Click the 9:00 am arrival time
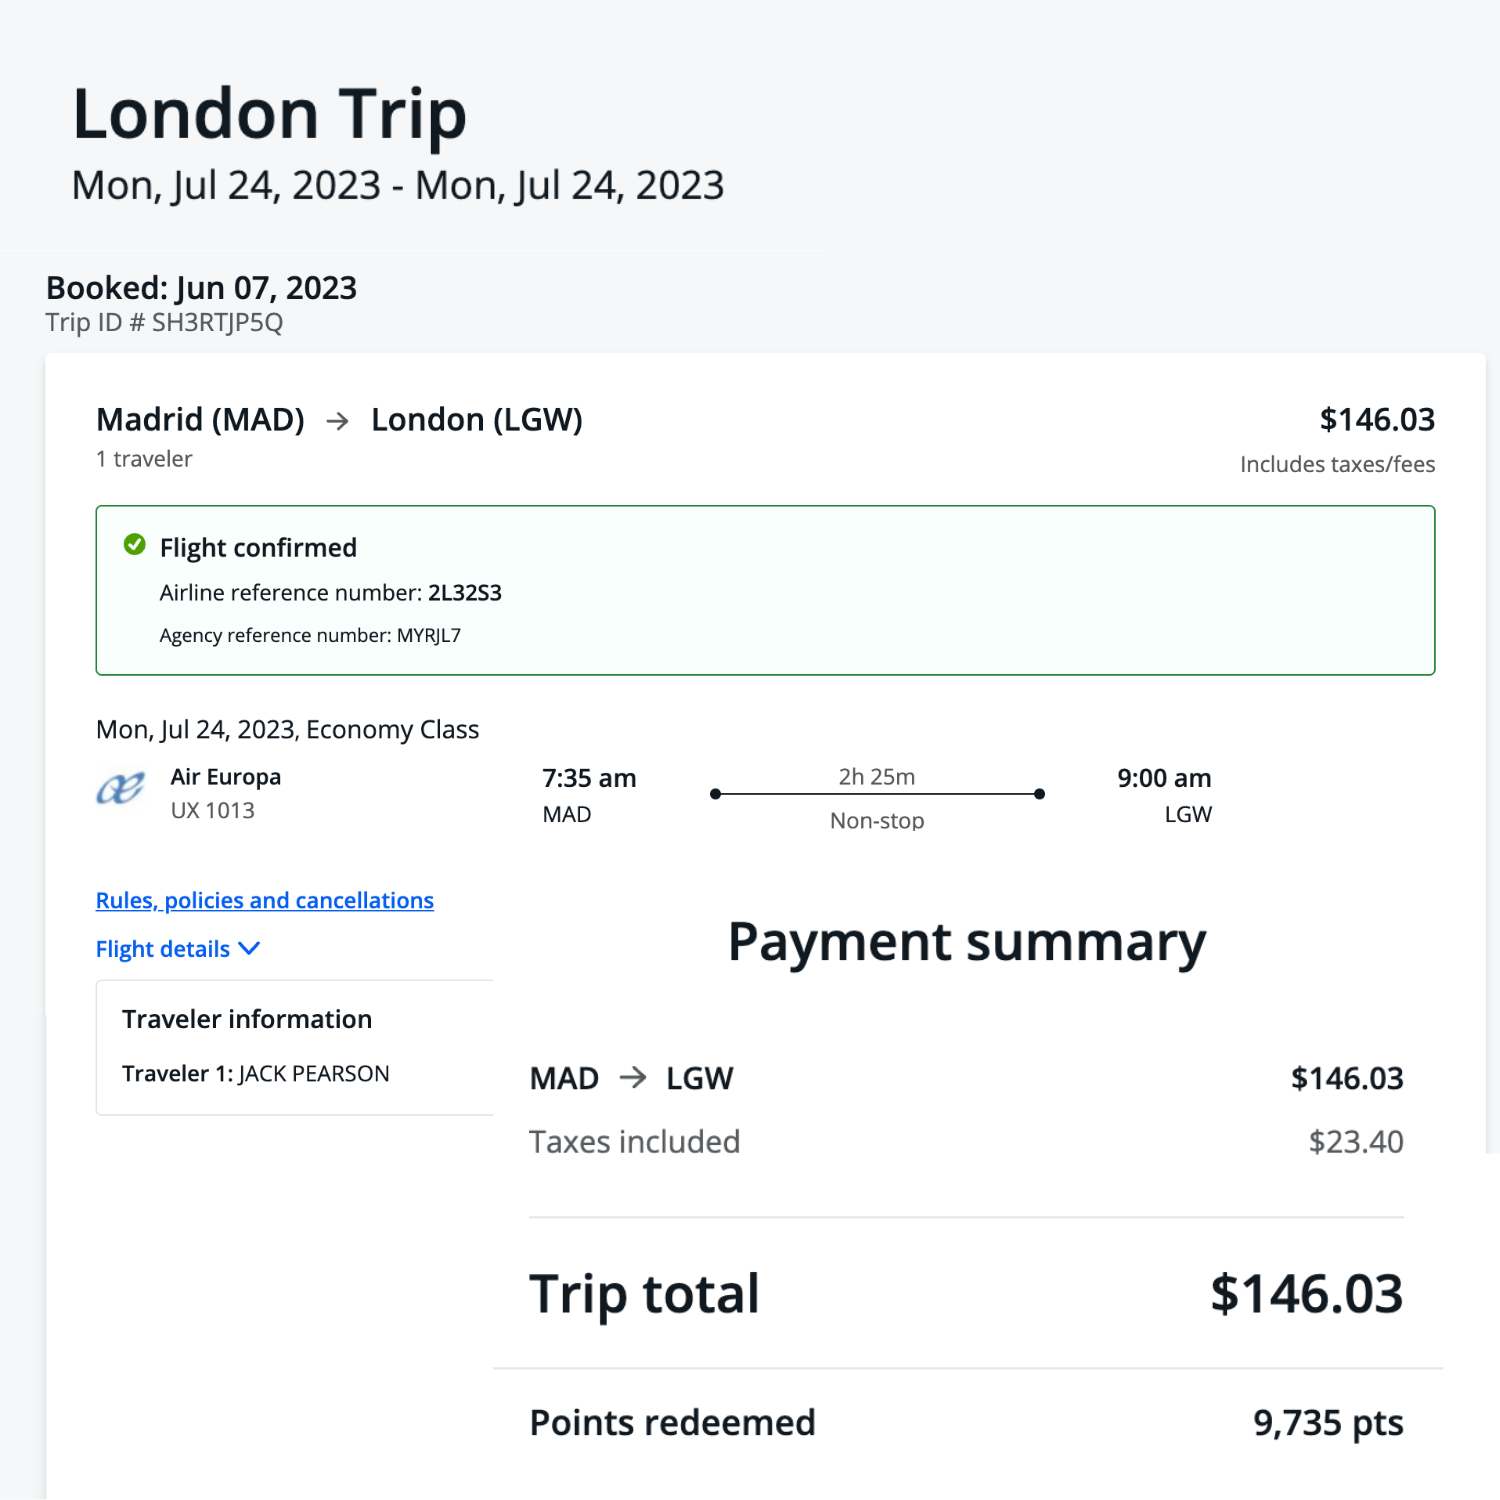This screenshot has width=1500, height=1500. (1164, 778)
